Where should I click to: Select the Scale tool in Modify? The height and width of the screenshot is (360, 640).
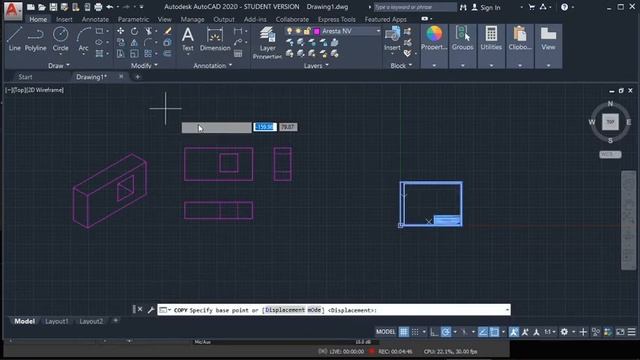point(134,53)
